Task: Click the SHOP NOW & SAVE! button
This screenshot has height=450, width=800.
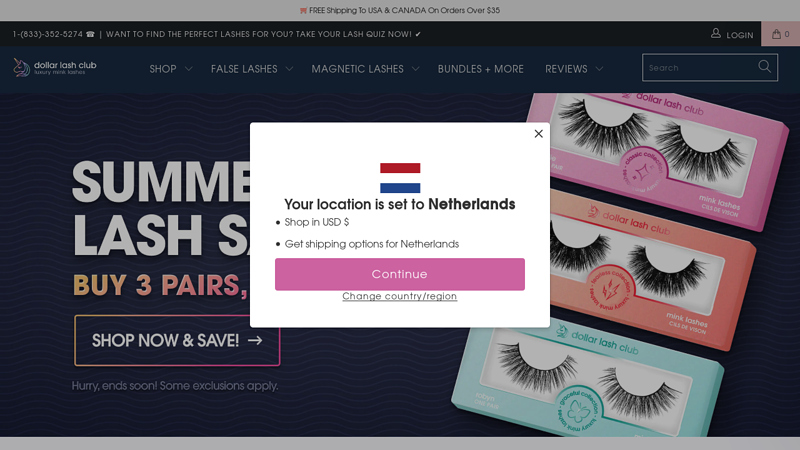Action: click(177, 340)
